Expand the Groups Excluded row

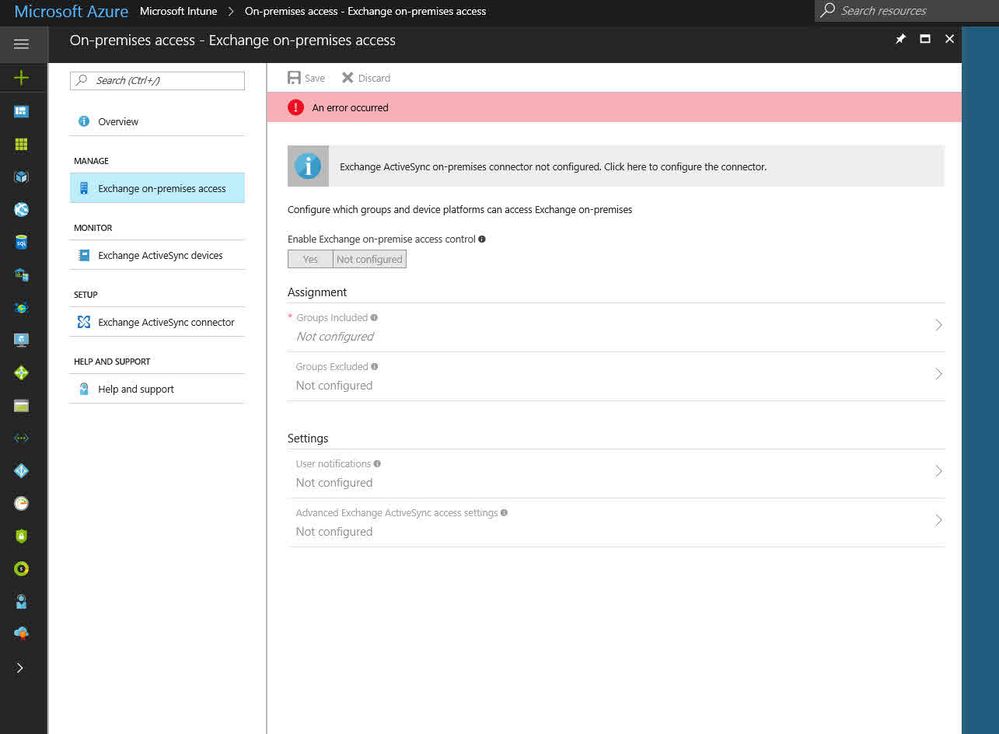(616, 377)
